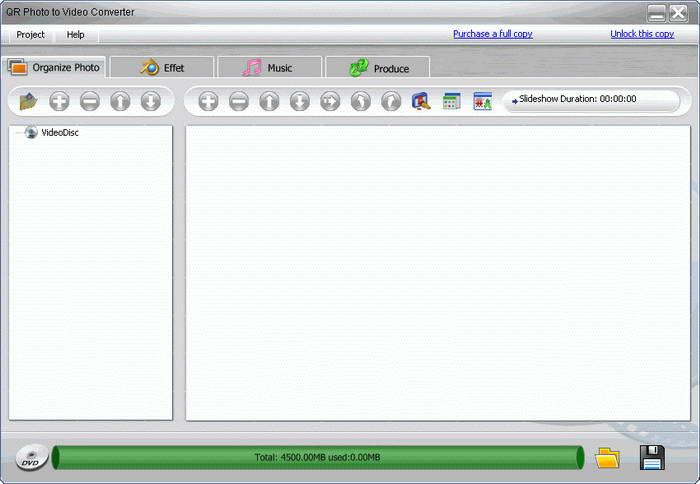Remove selected photo using photo toolbar minus button

pyautogui.click(x=239, y=101)
